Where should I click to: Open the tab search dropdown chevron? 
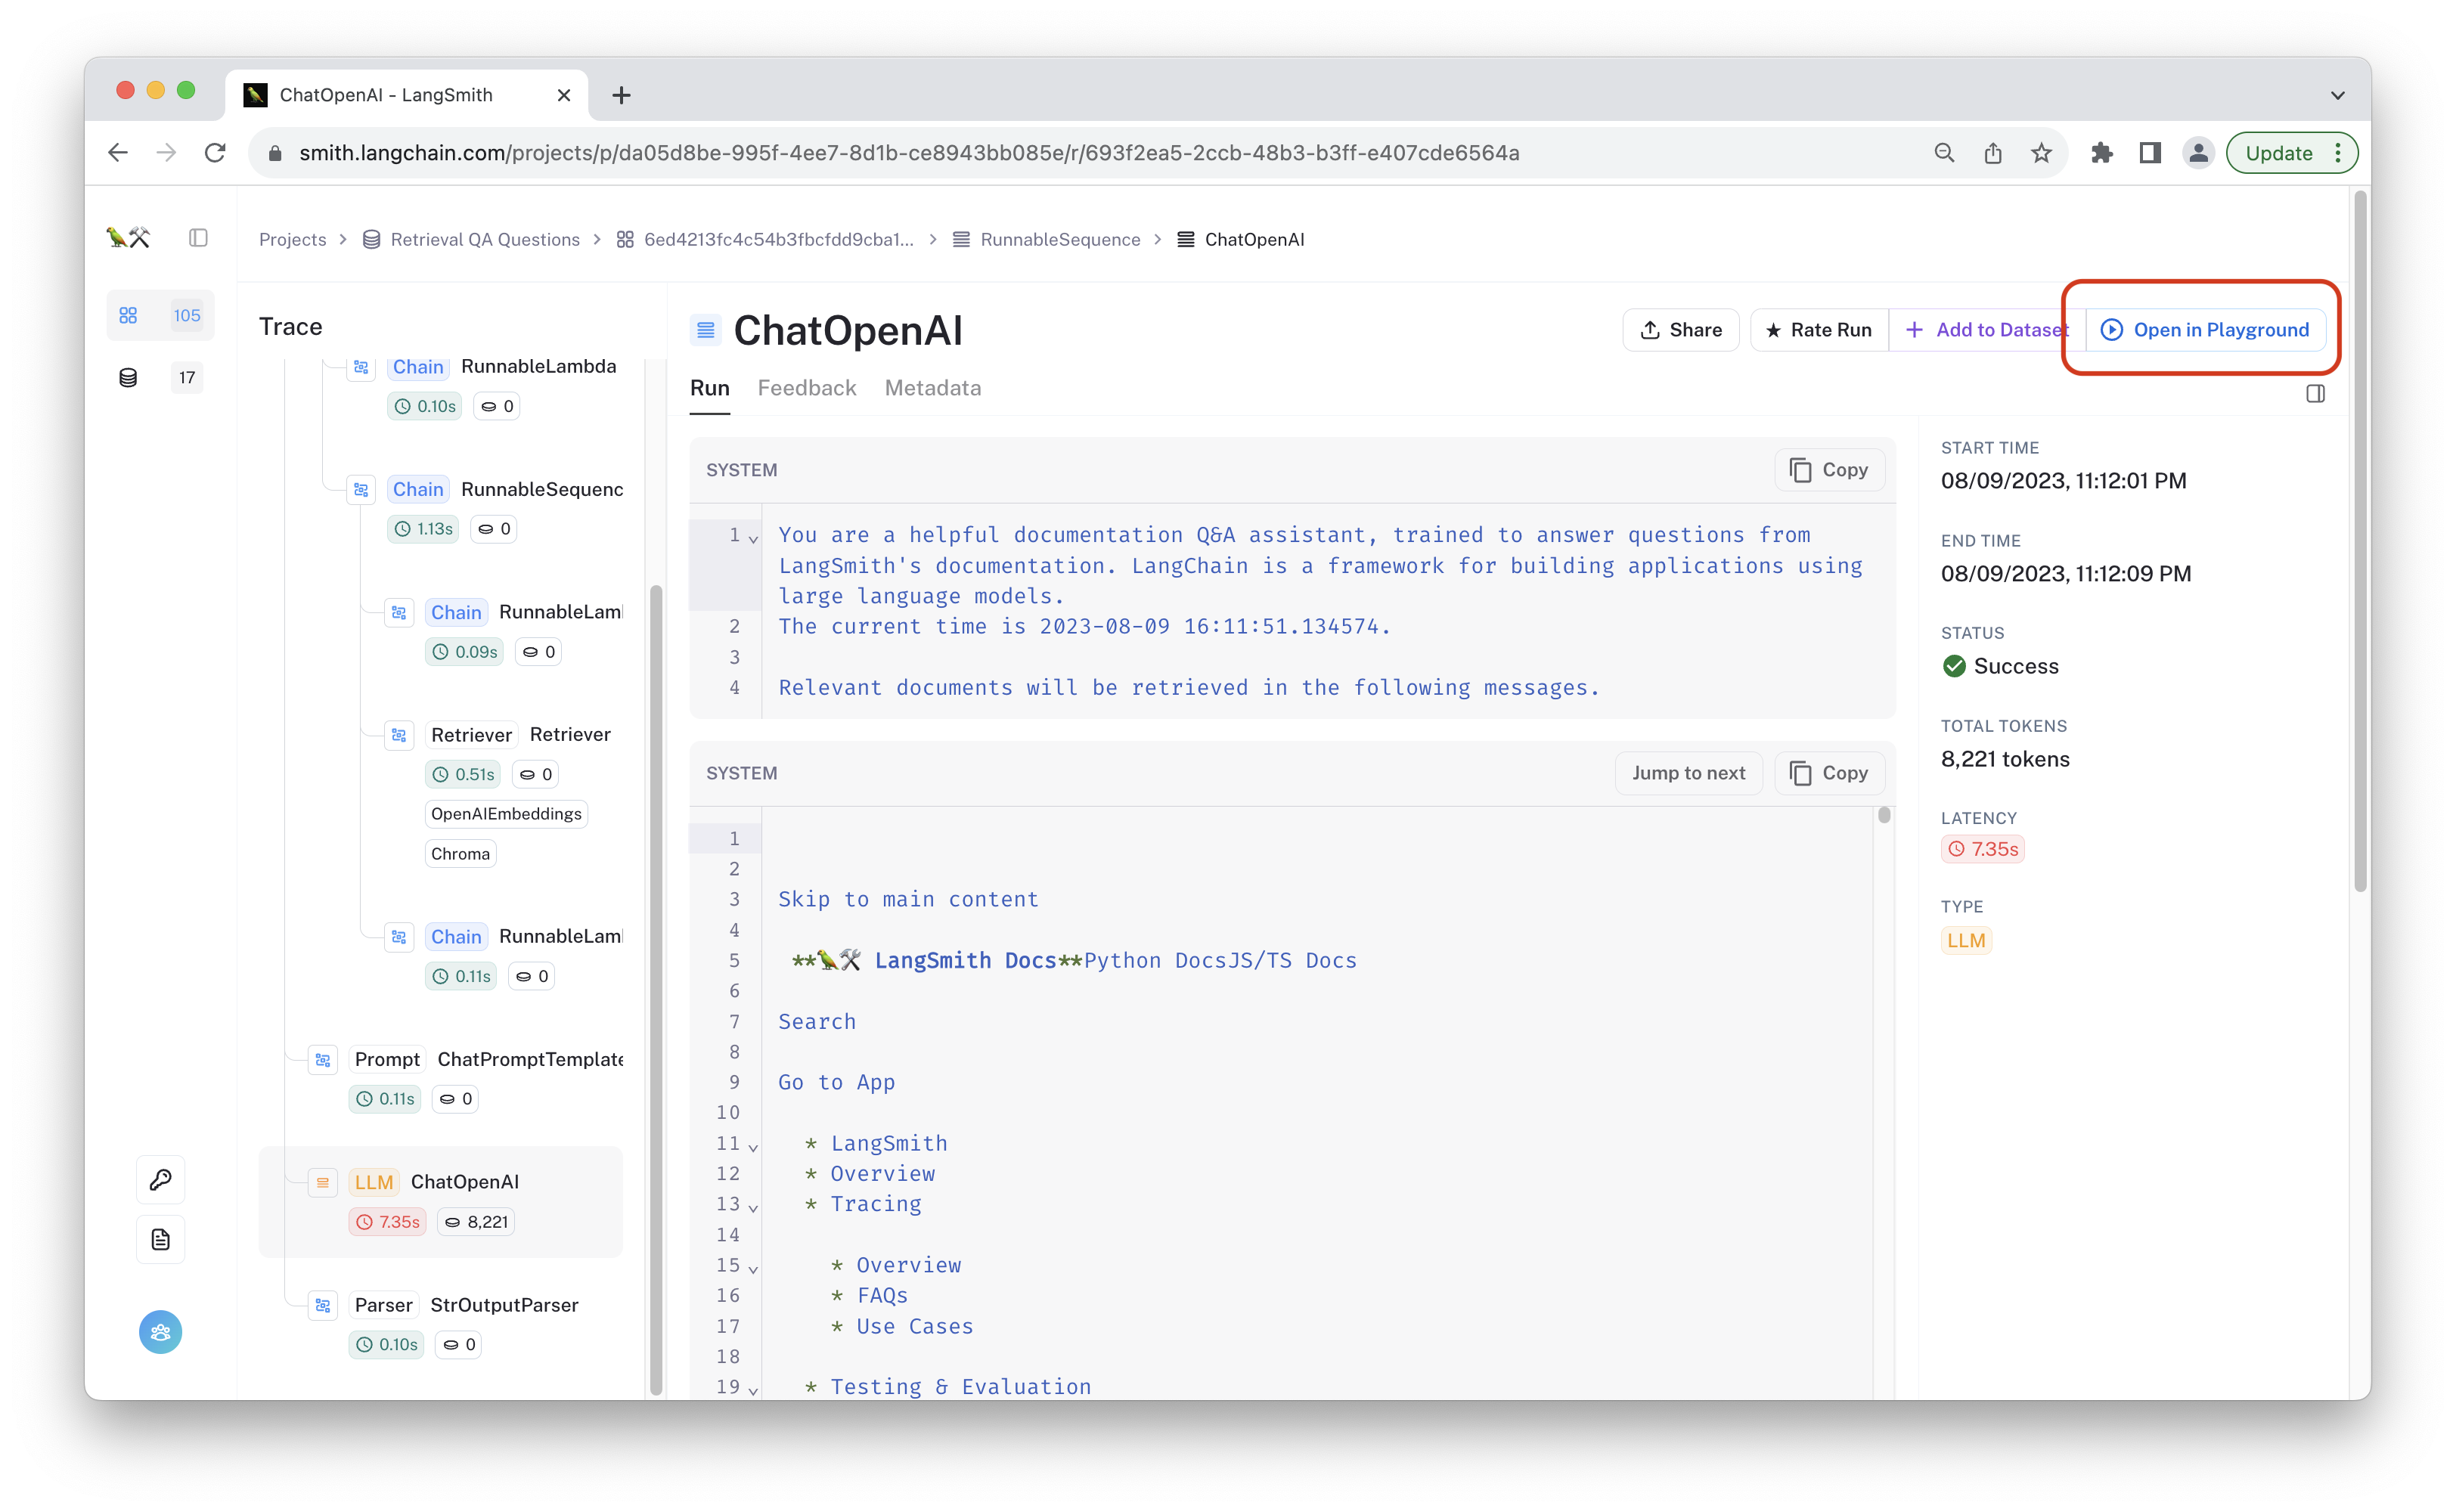coord(2337,95)
